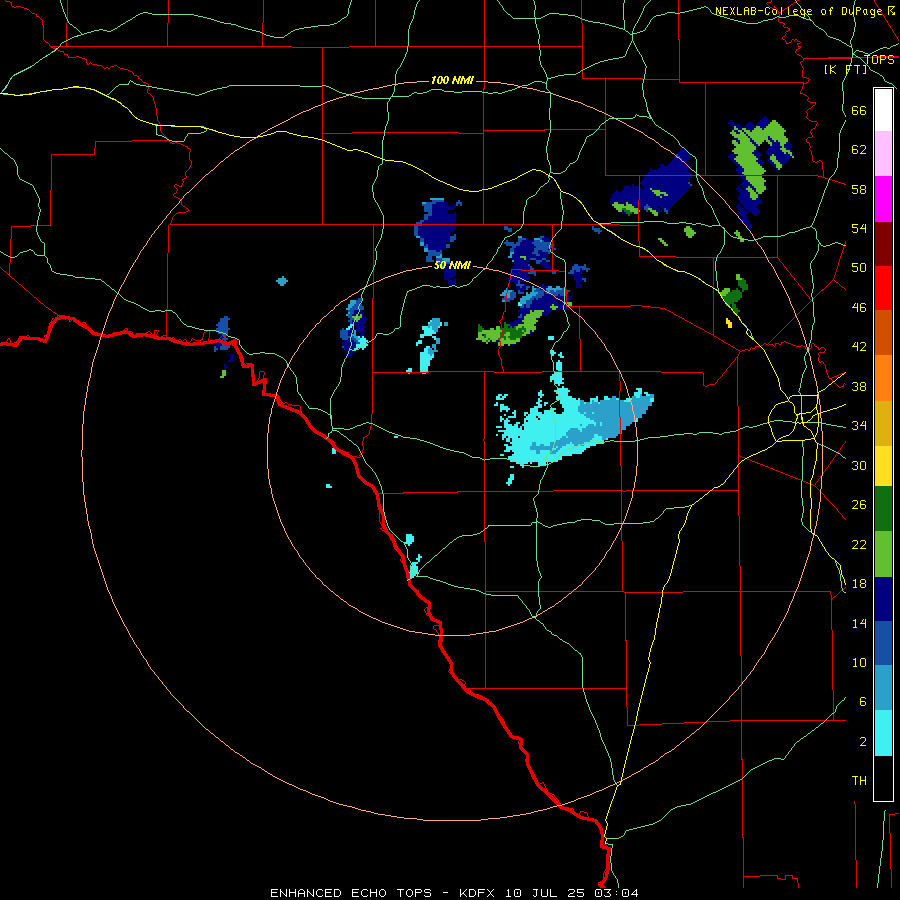Click the 34 value on legend
Viewport: 900px width, 900px height.
pos(859,426)
